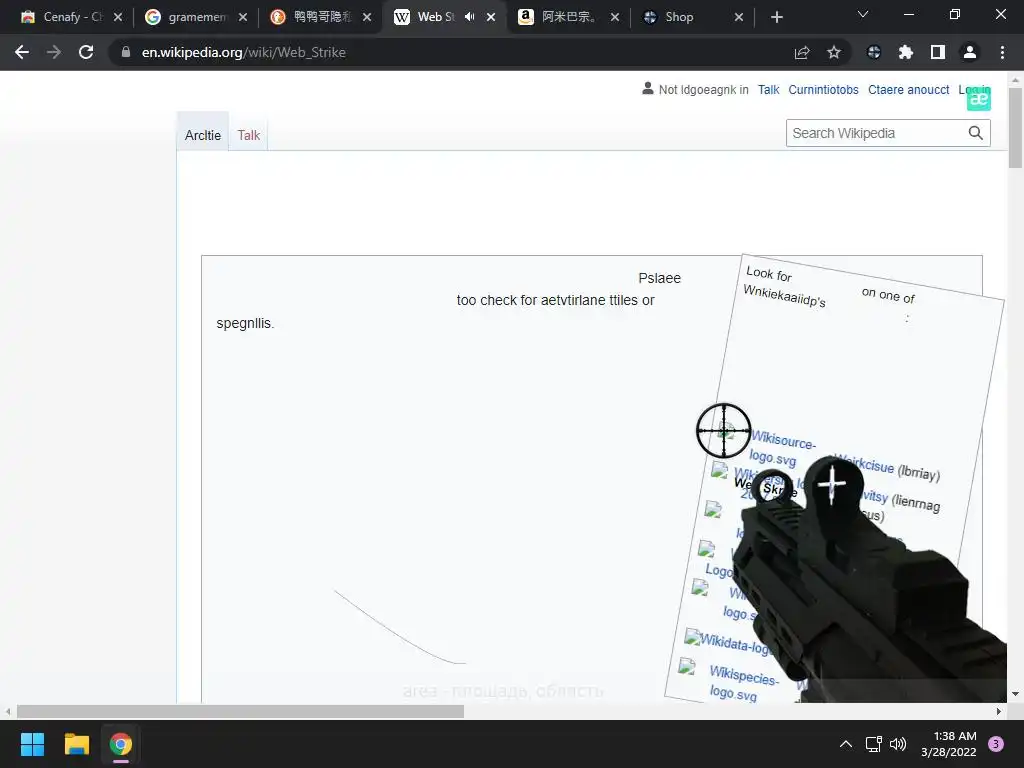Screen dimensions: 1024x768
Task: Open network settings in system tray
Action: (873, 744)
